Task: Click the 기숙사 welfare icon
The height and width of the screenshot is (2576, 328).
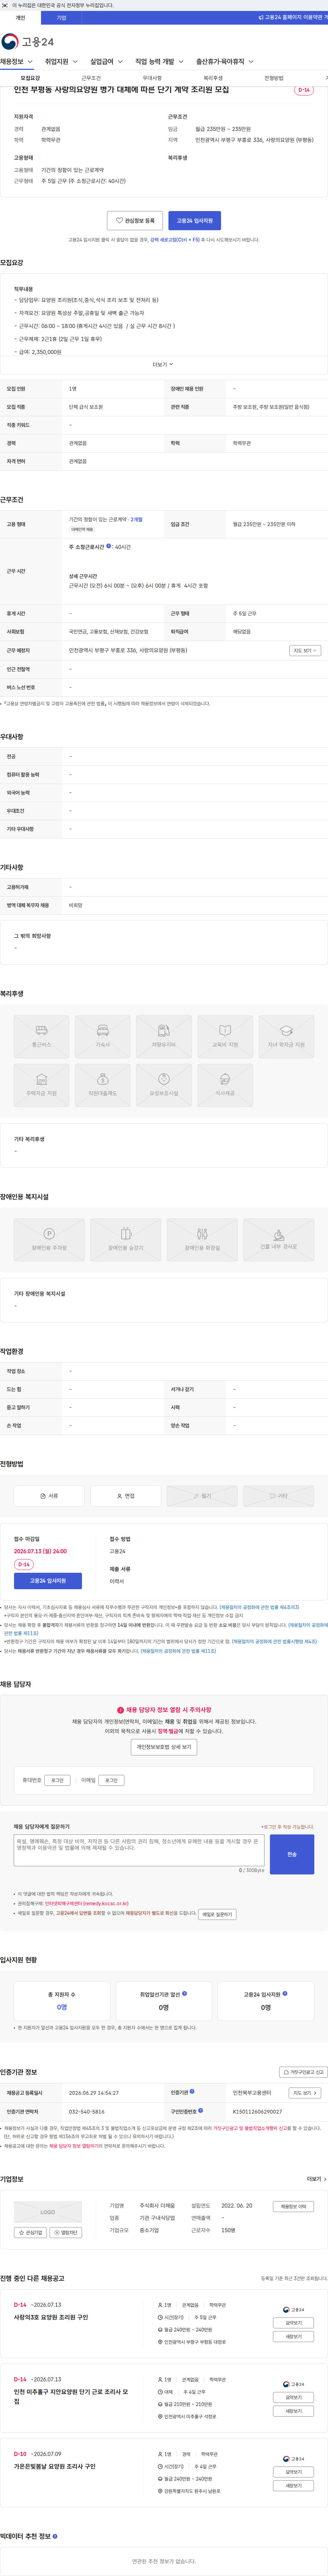Action: [102, 1036]
